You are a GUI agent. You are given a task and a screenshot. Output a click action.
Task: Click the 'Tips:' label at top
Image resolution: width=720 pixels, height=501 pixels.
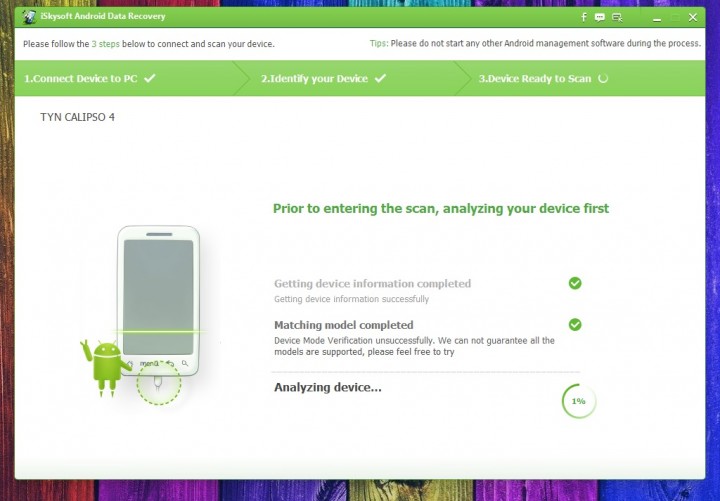379,44
